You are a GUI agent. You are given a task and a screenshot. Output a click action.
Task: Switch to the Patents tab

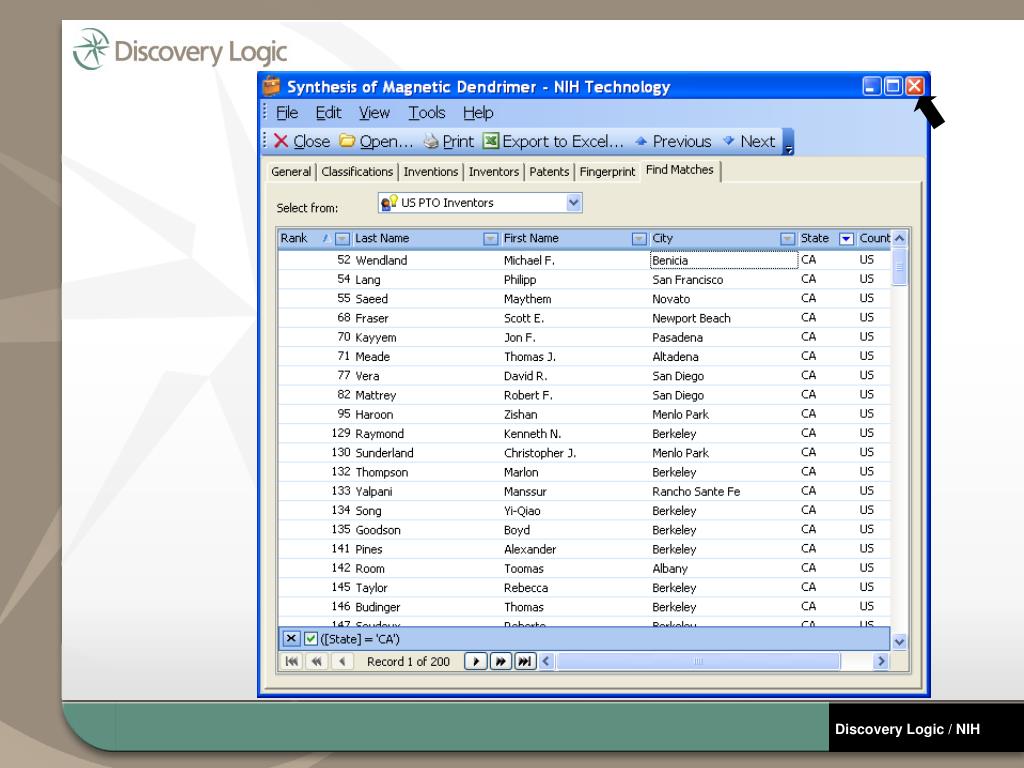[x=549, y=172]
